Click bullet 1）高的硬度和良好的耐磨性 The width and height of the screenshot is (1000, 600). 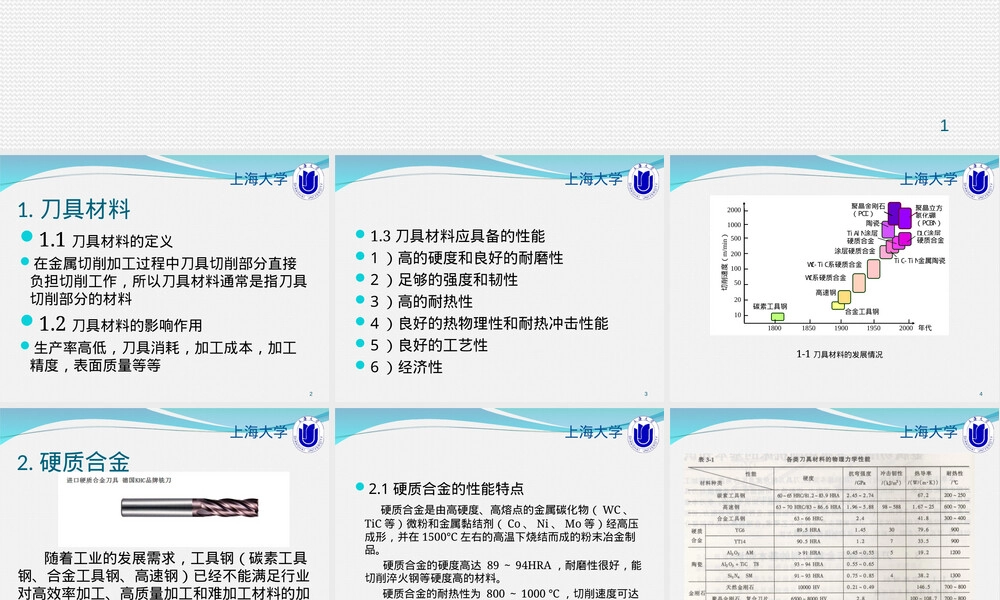[466, 258]
